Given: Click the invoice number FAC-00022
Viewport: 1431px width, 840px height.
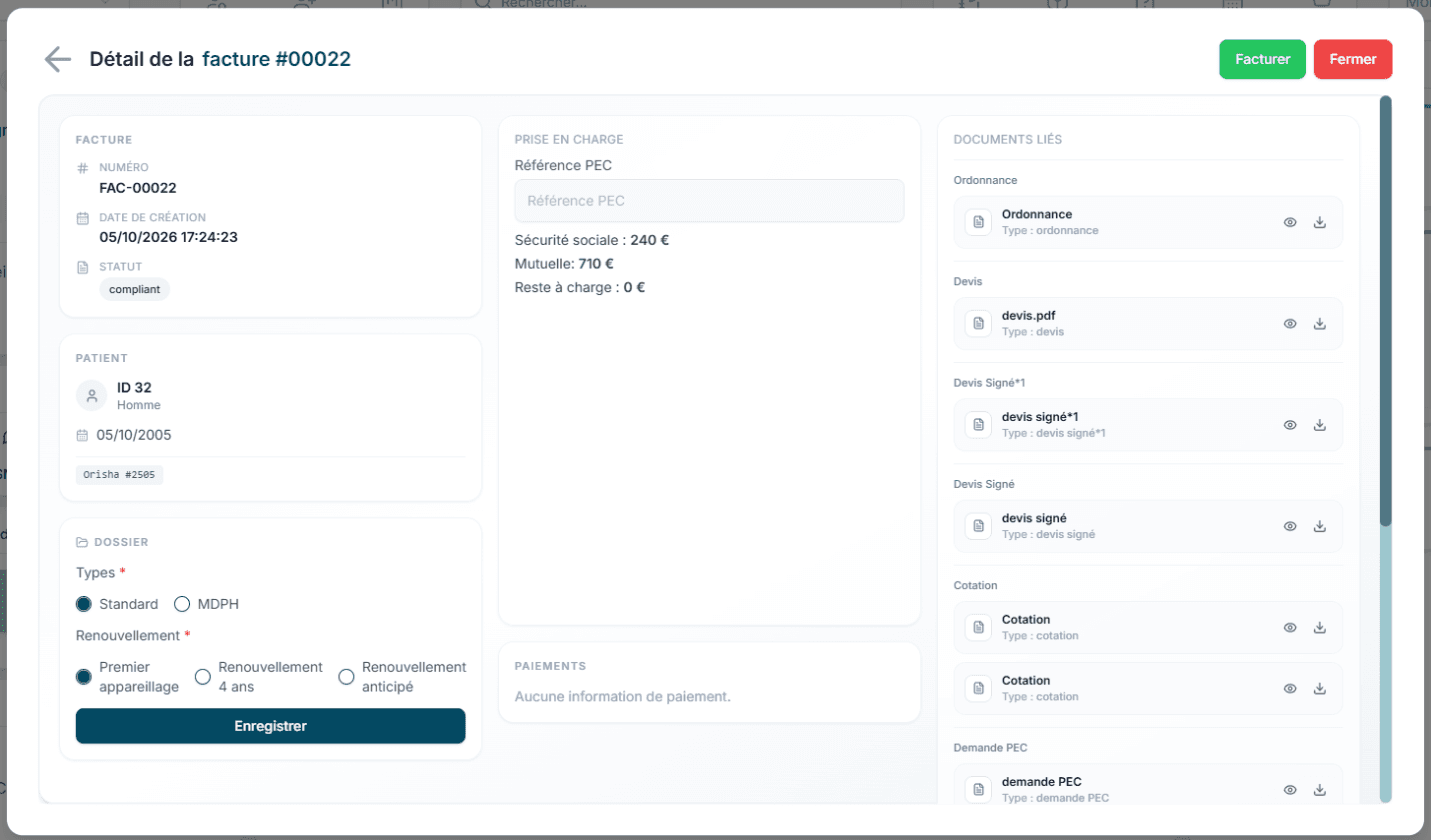Looking at the screenshot, I should (138, 187).
